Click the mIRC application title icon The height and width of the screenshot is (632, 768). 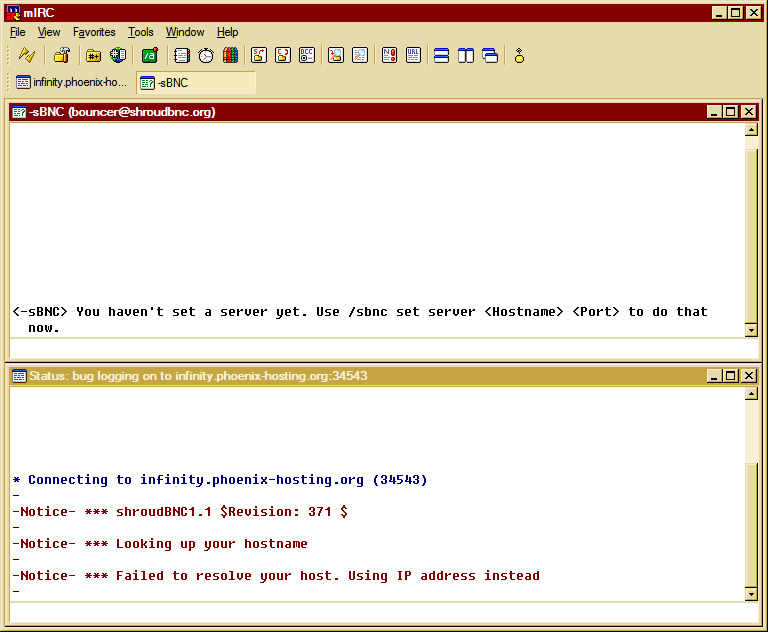click(13, 13)
